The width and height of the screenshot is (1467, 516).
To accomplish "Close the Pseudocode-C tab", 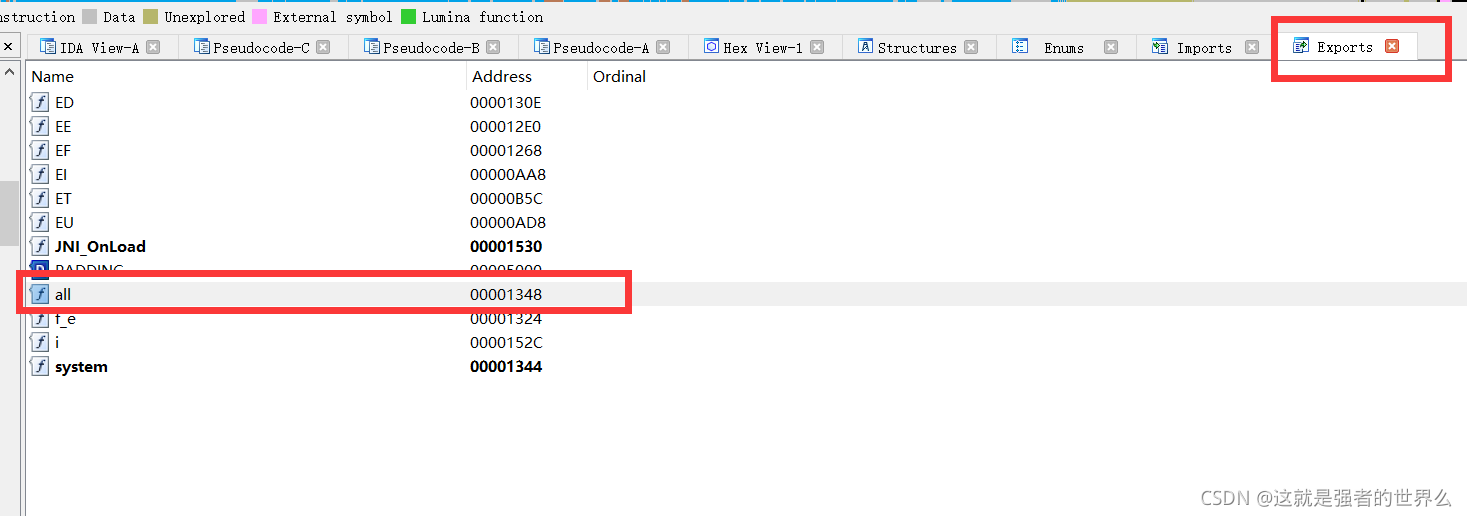I will (x=323, y=47).
